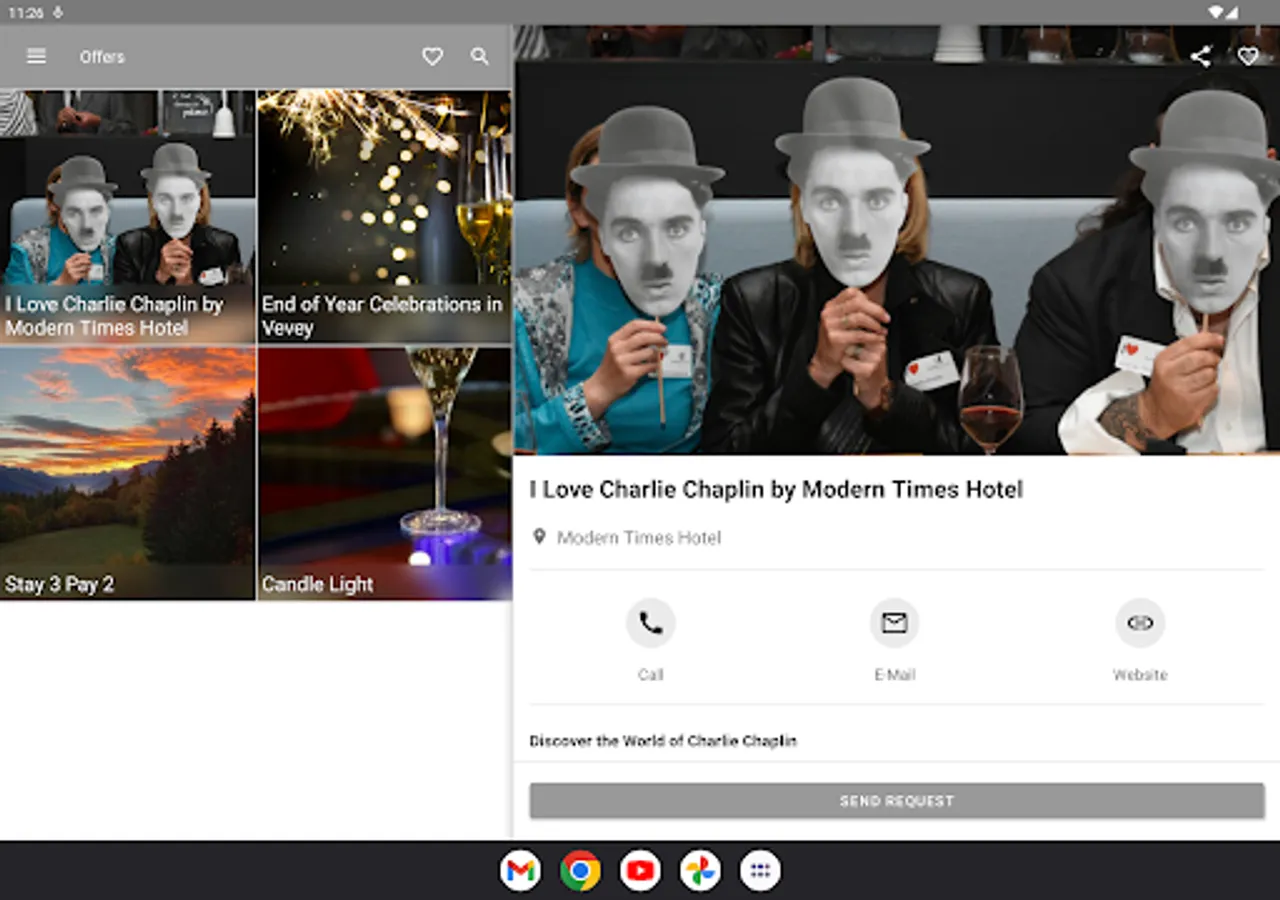Tap the Call phone icon
The width and height of the screenshot is (1280, 900).
pyautogui.click(x=651, y=623)
